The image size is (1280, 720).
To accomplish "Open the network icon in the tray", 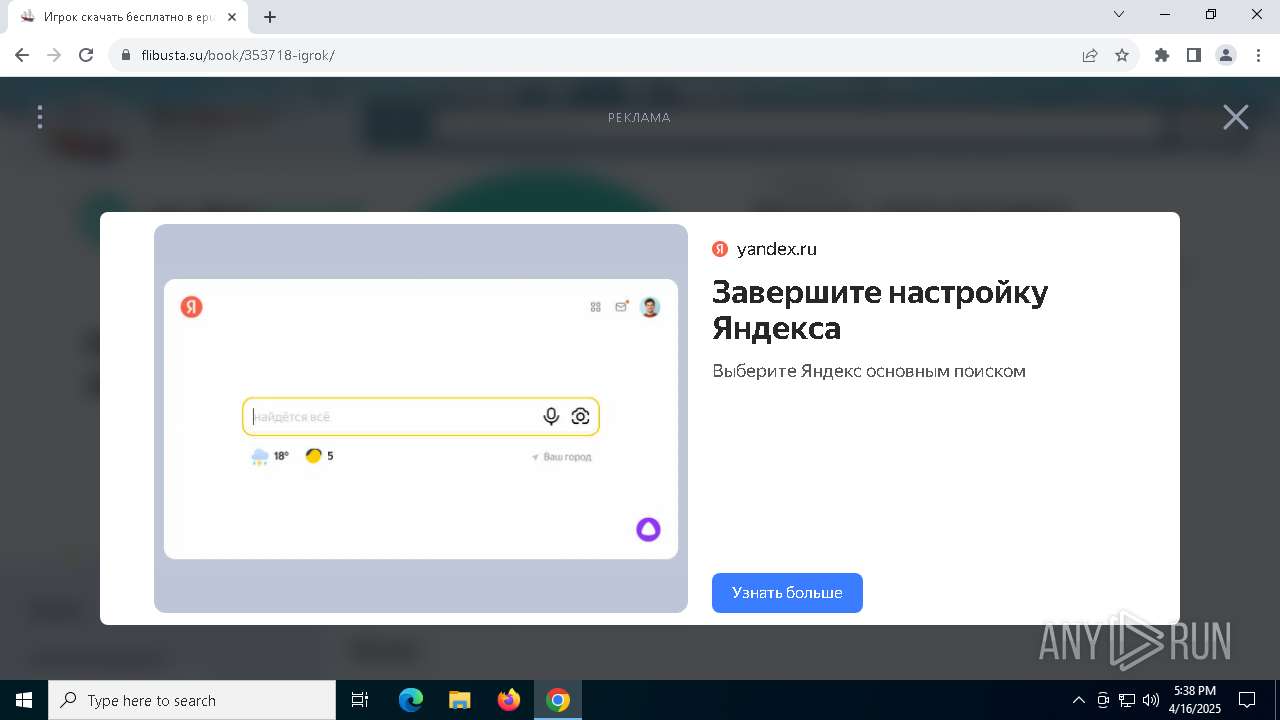I will (1127, 700).
